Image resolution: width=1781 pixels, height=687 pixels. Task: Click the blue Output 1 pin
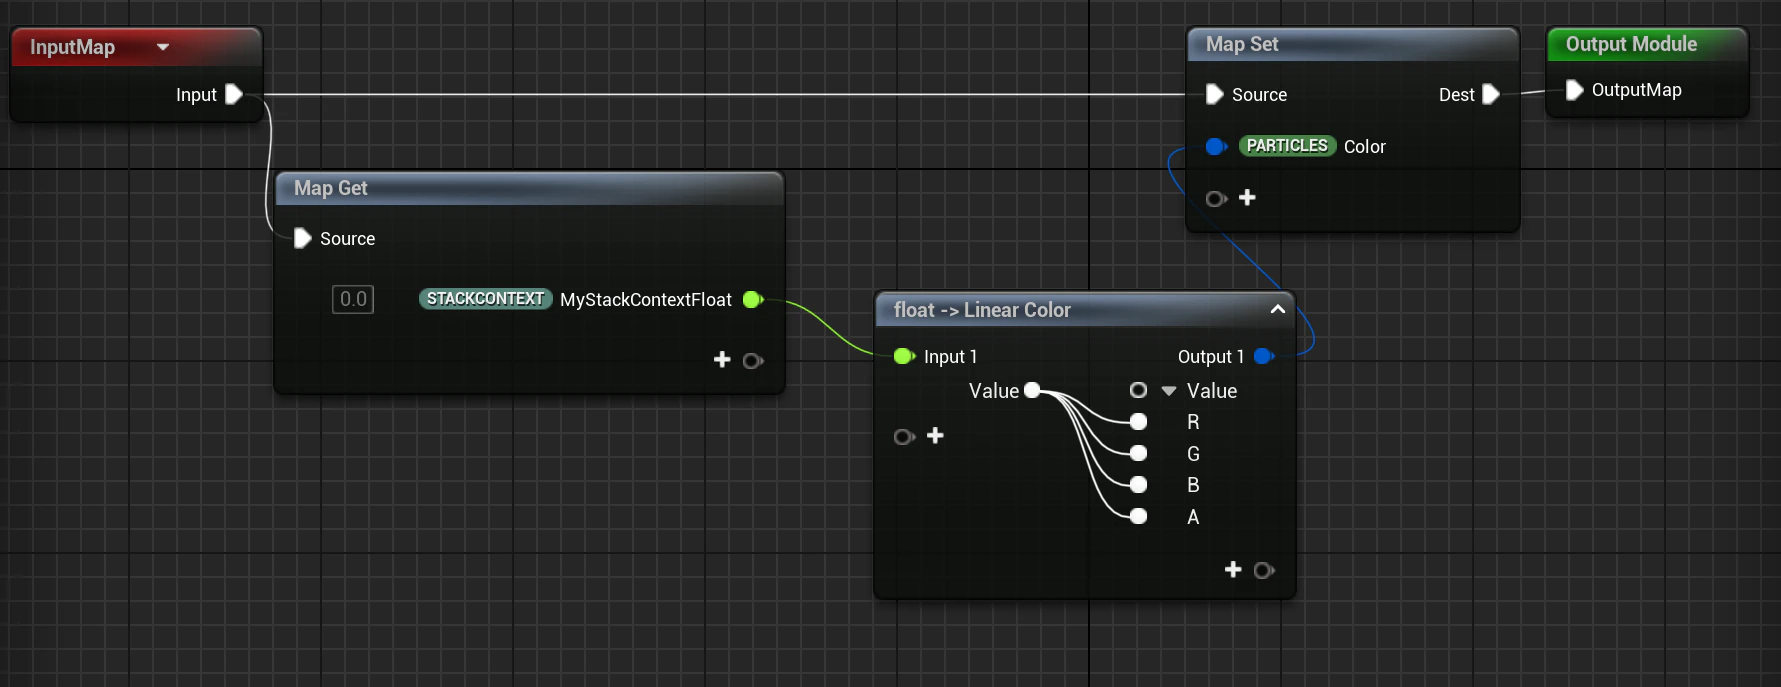pos(1264,356)
